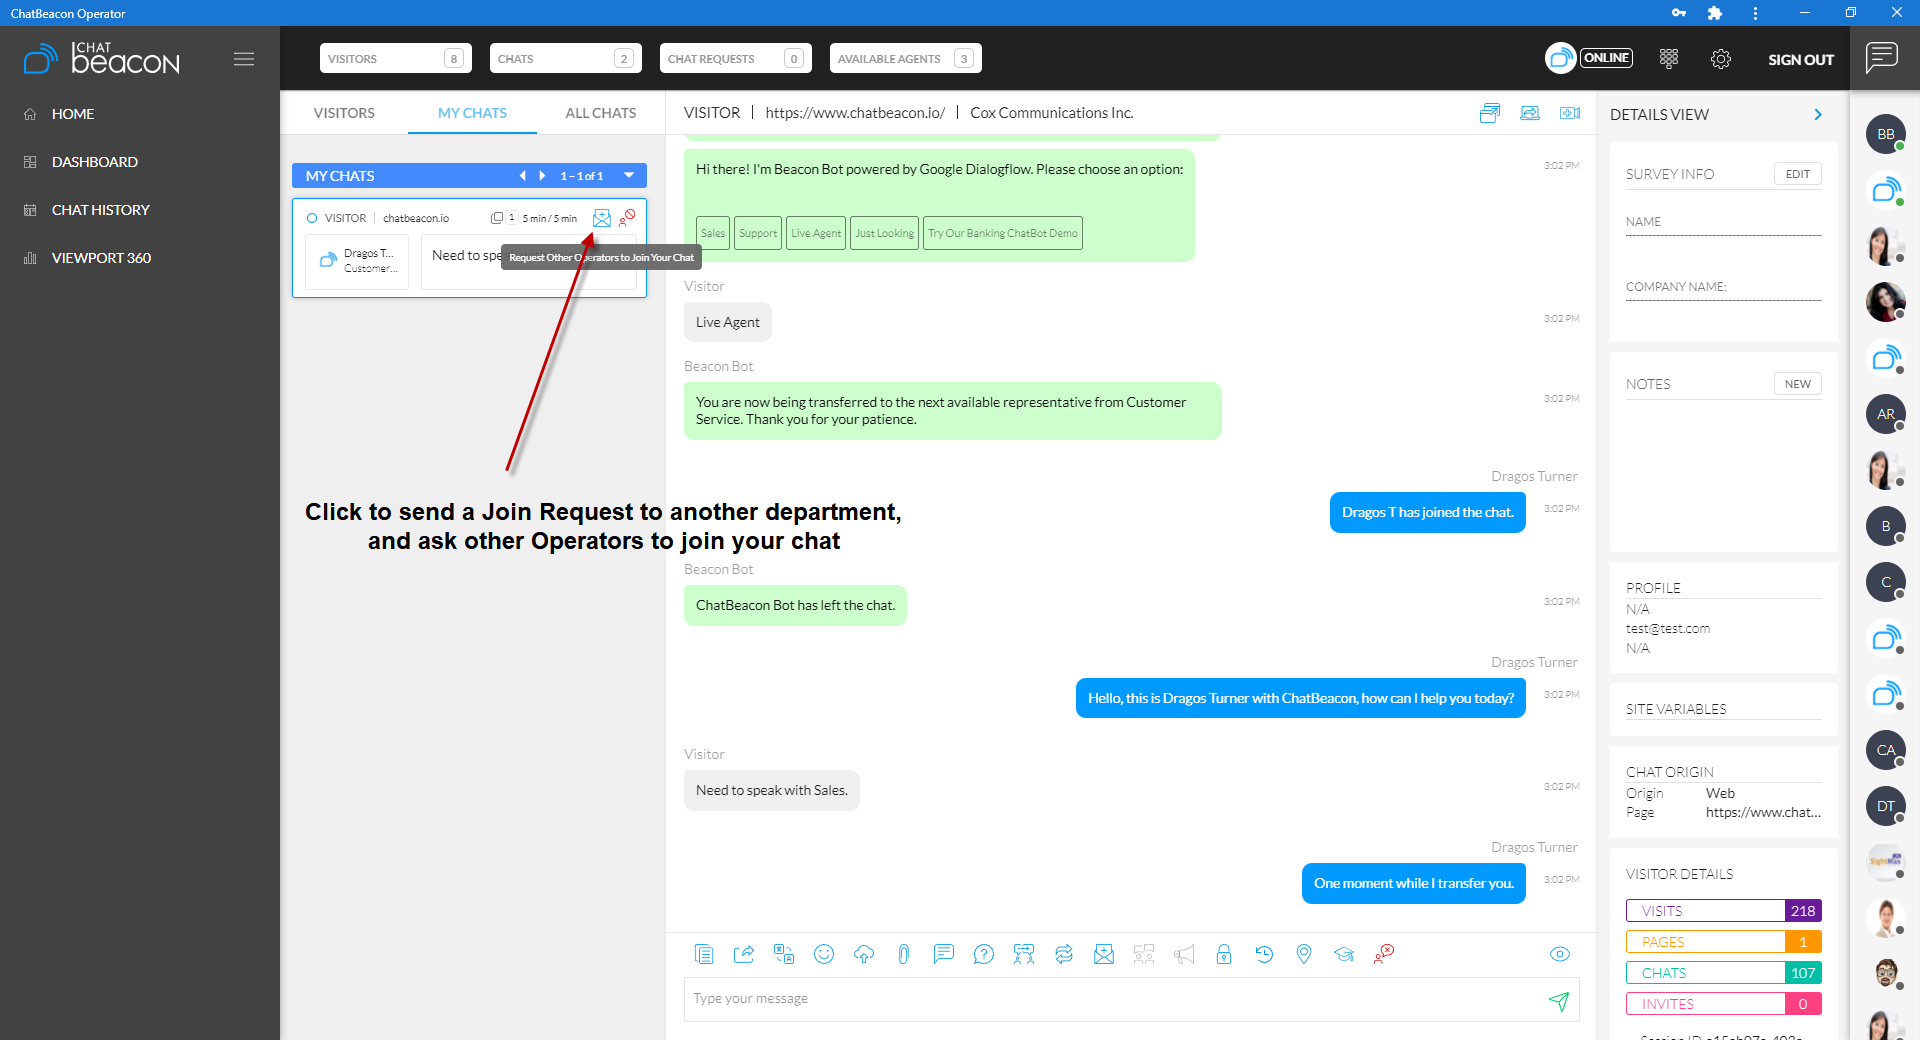1920x1040 pixels.
Task: Click the question mark bubble icon
Action: point(984,954)
